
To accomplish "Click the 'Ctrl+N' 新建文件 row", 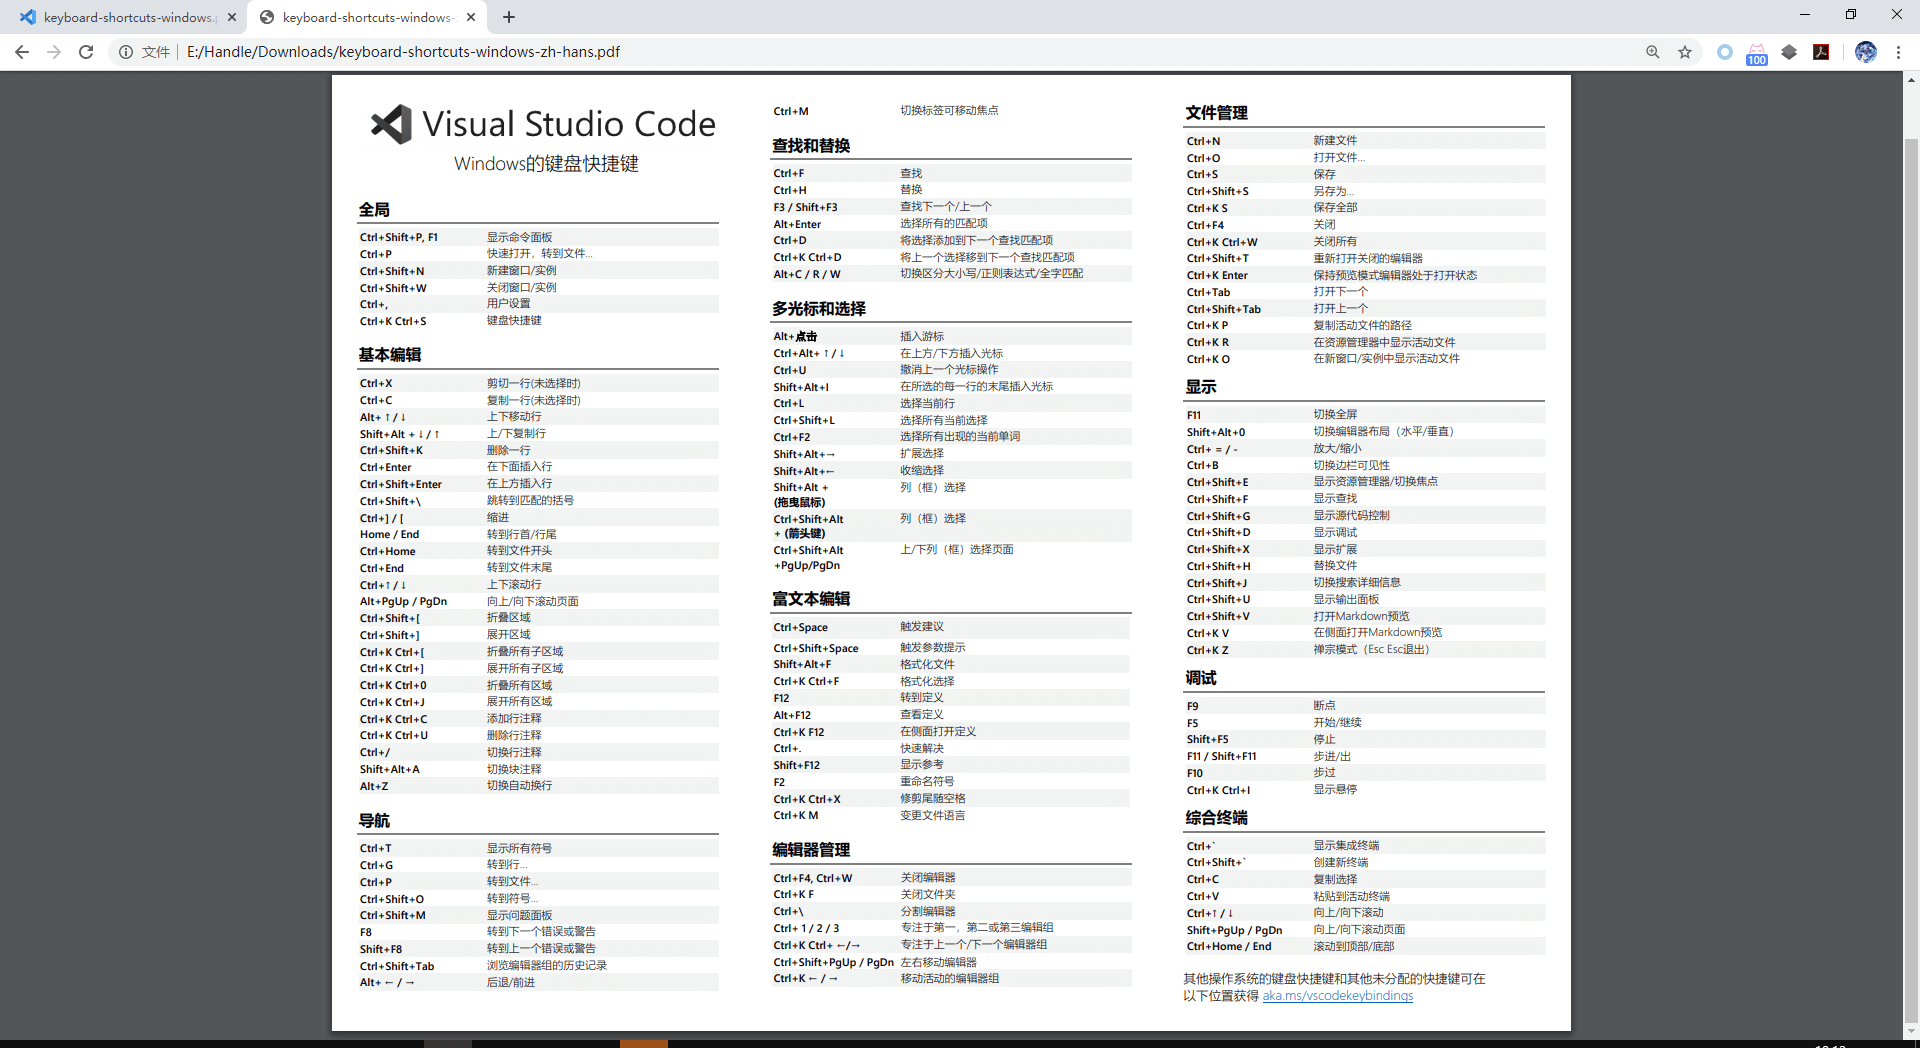I will click(1365, 141).
